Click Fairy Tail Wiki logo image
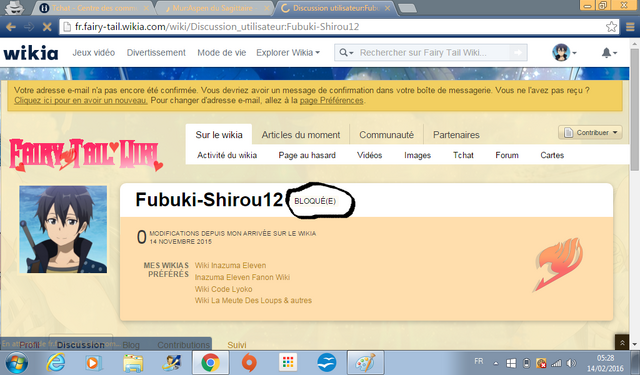This screenshot has height=375, width=640. pyautogui.click(x=86, y=155)
